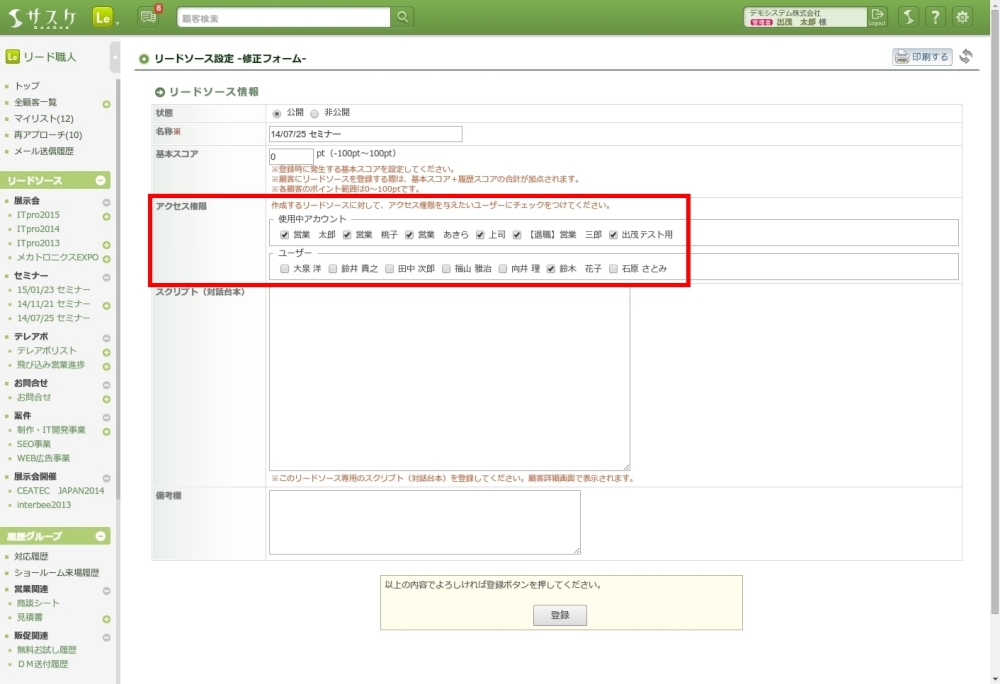Click the green plus icon next to 全顧客一覧
Viewport: 1000px width, 684px height.
pos(106,103)
